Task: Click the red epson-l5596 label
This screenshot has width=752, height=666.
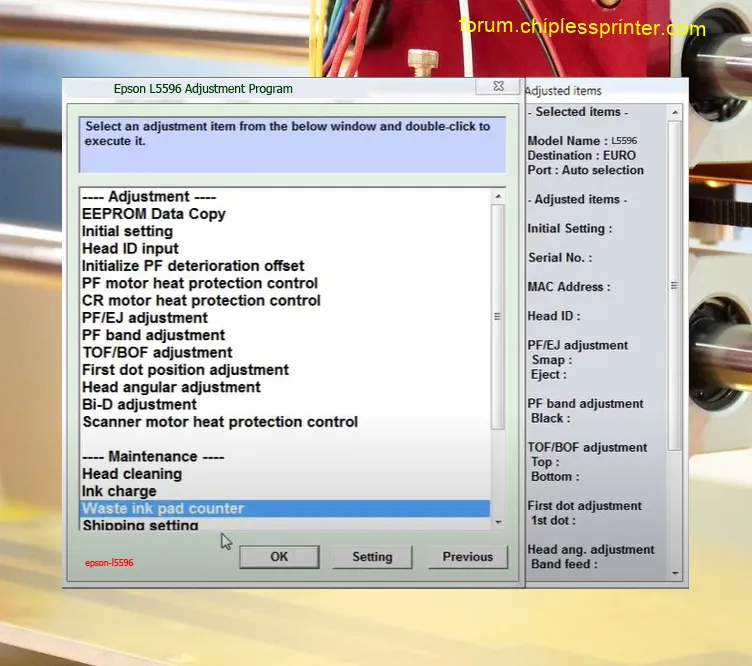Action: coord(109,562)
